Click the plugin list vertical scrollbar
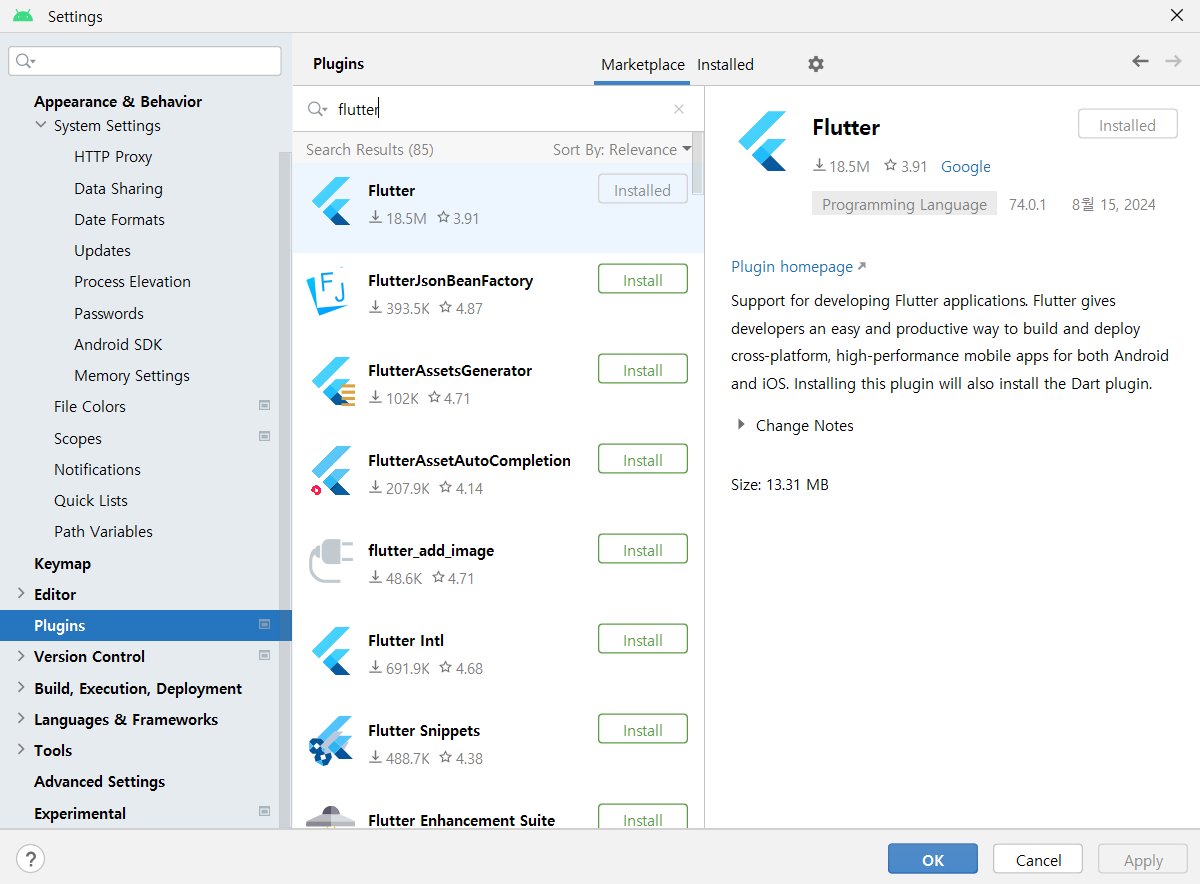Image resolution: width=1200 pixels, height=884 pixels. coord(697,165)
